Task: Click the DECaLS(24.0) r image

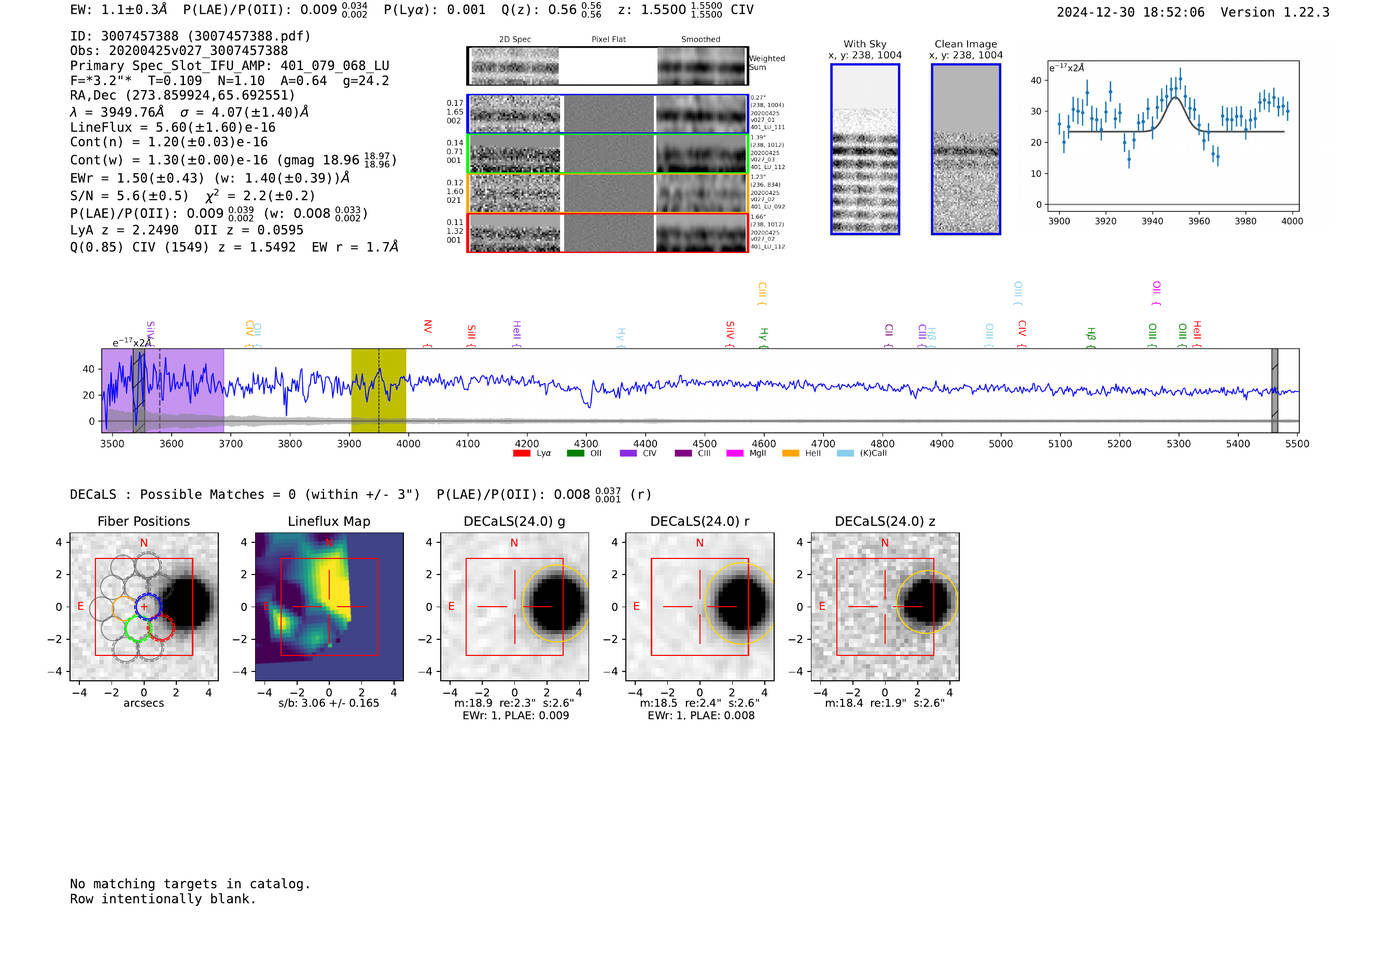Action: tap(700, 608)
